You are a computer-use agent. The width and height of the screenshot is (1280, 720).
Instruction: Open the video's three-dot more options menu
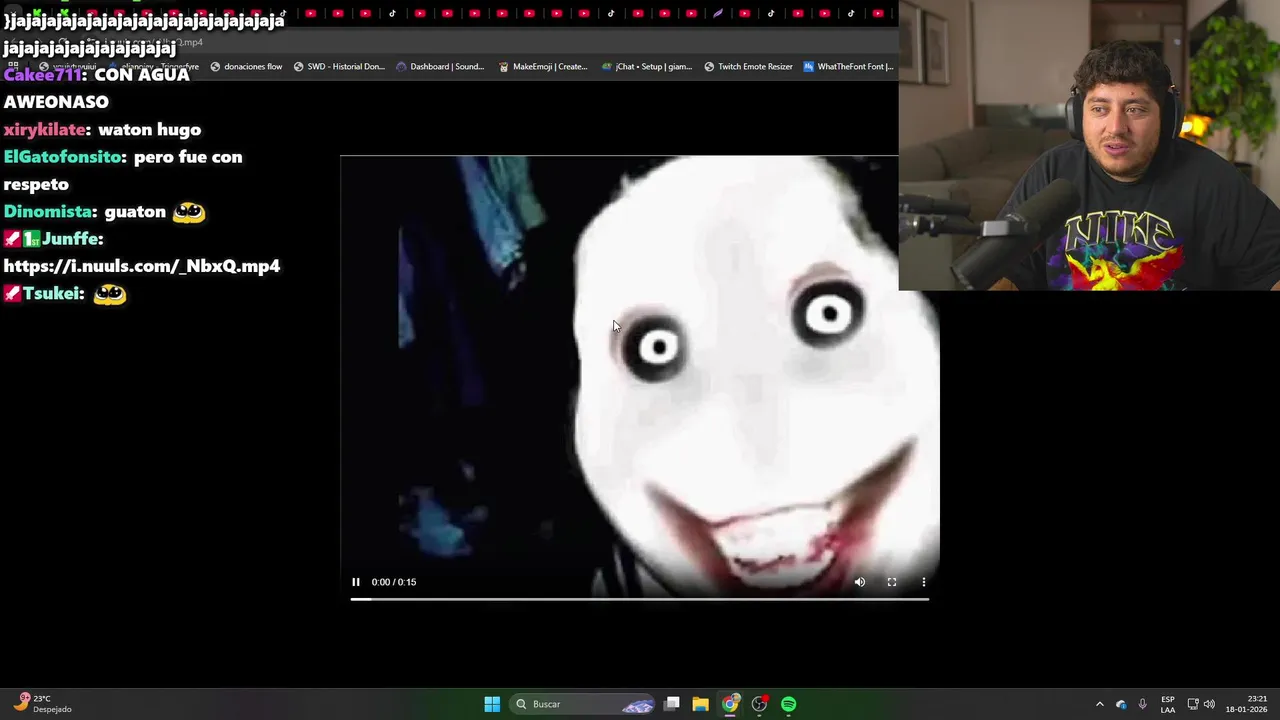[924, 582]
